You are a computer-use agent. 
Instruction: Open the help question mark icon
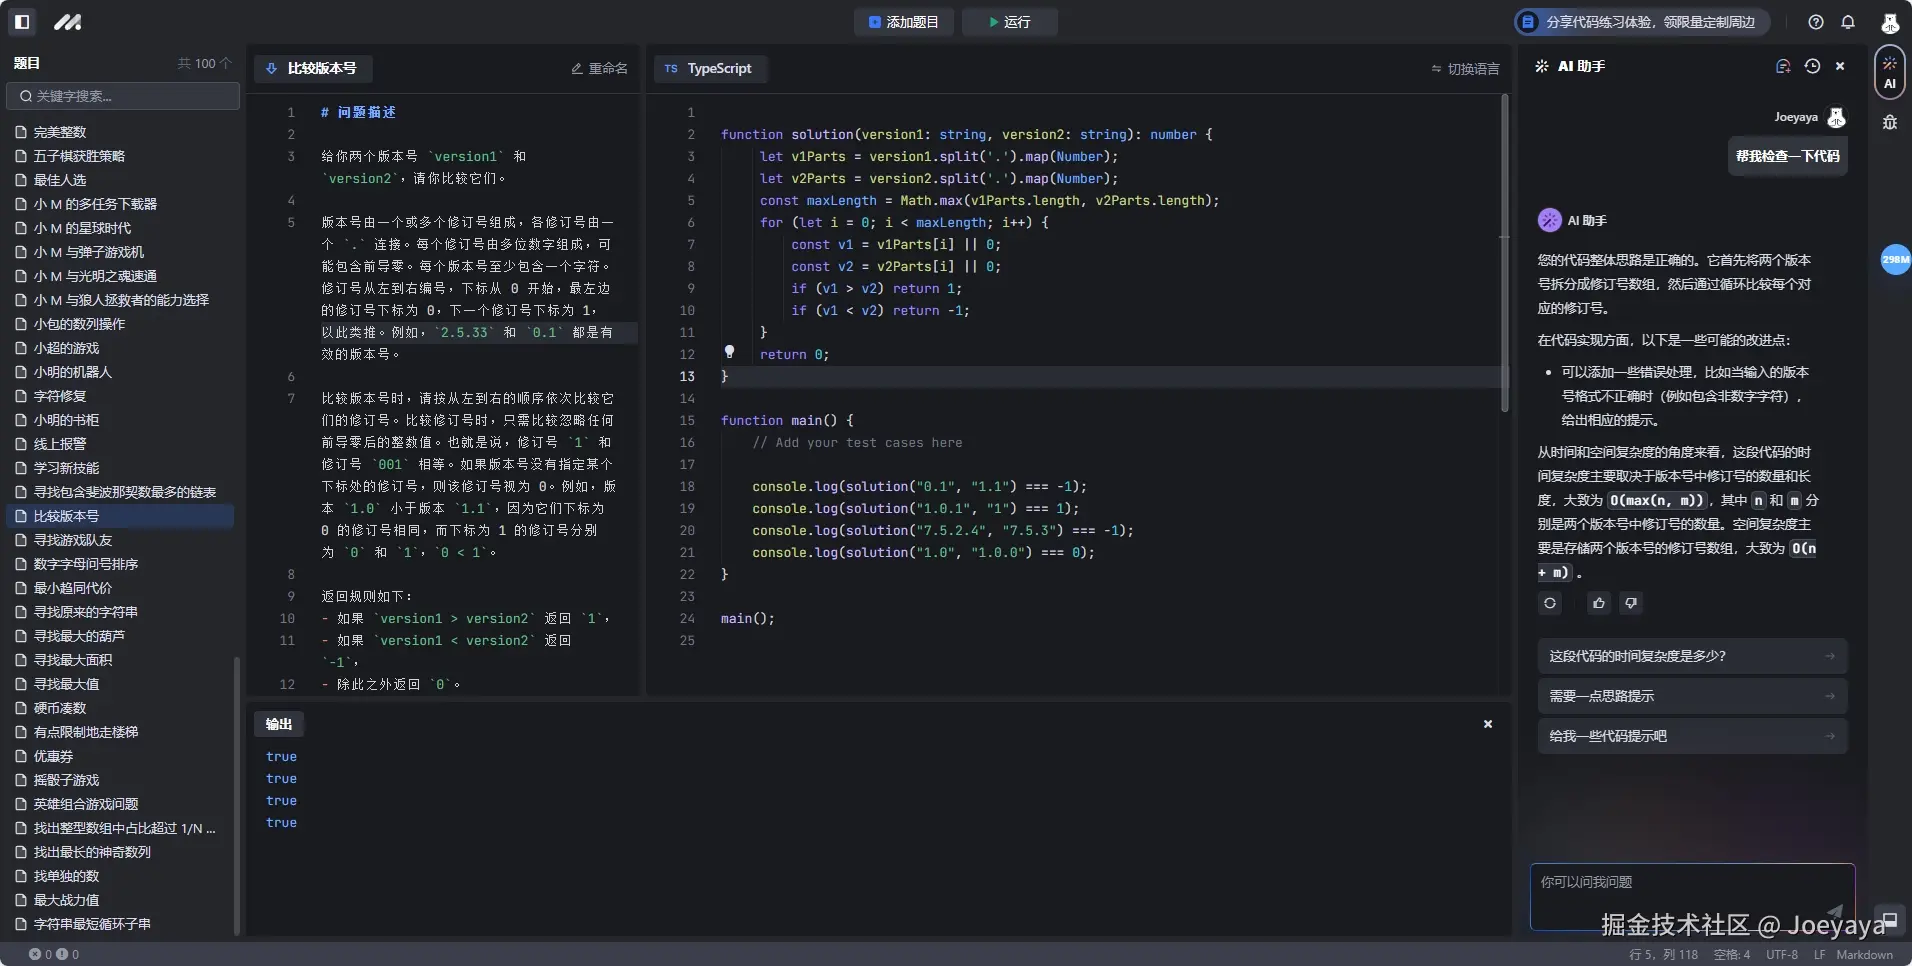point(1816,22)
